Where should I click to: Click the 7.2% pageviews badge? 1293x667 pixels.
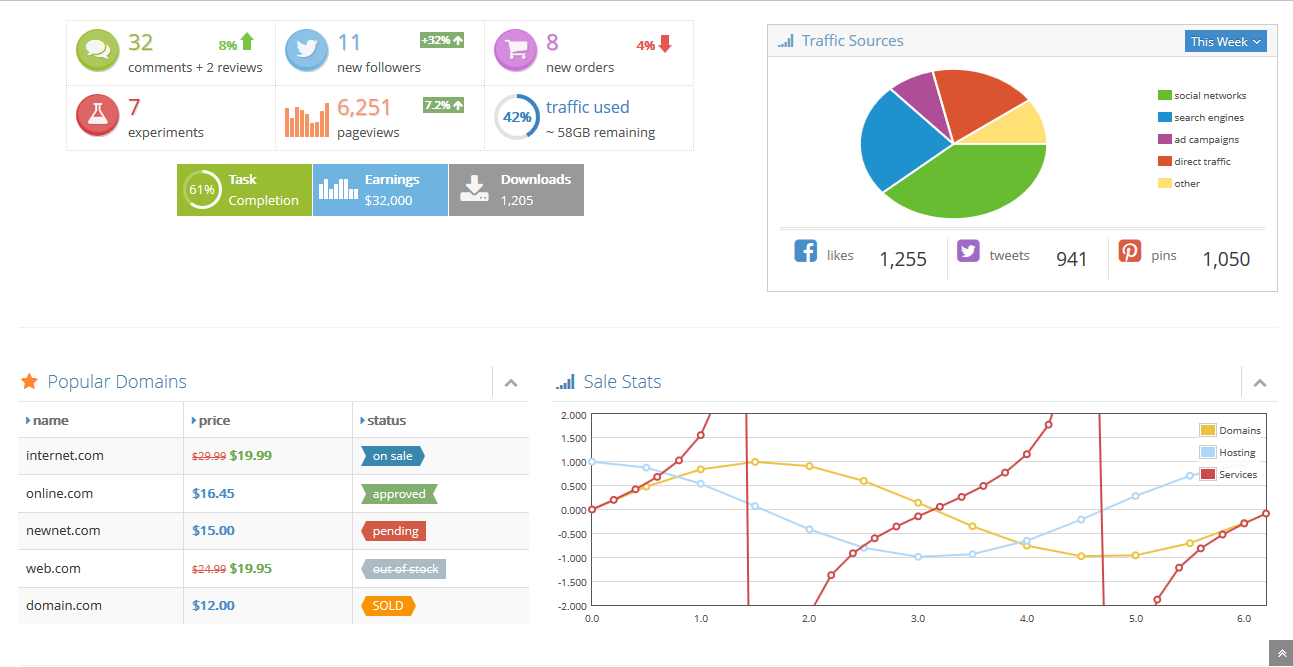click(x=443, y=105)
